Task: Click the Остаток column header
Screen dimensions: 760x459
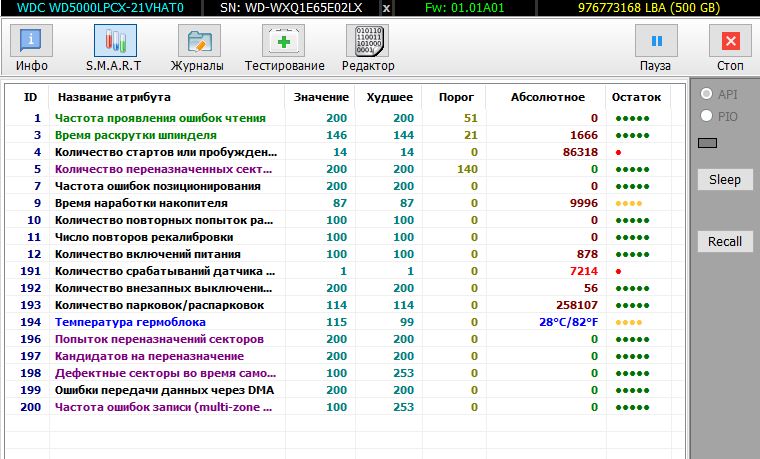Action: point(636,97)
